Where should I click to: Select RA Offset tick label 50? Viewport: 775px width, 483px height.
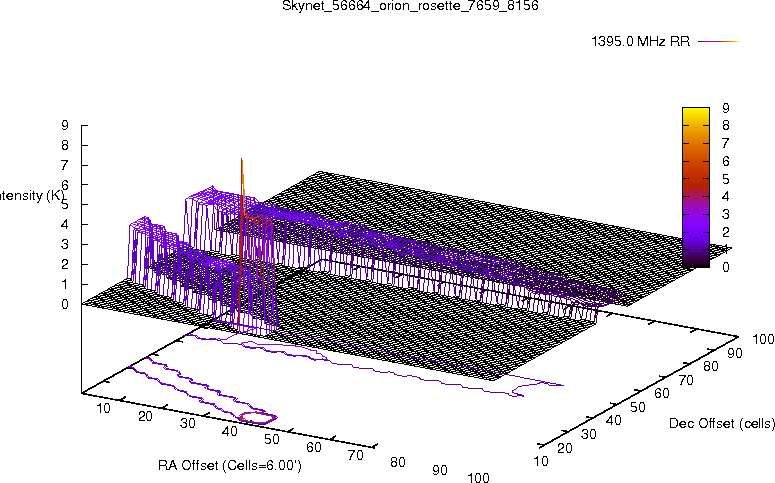point(272,439)
